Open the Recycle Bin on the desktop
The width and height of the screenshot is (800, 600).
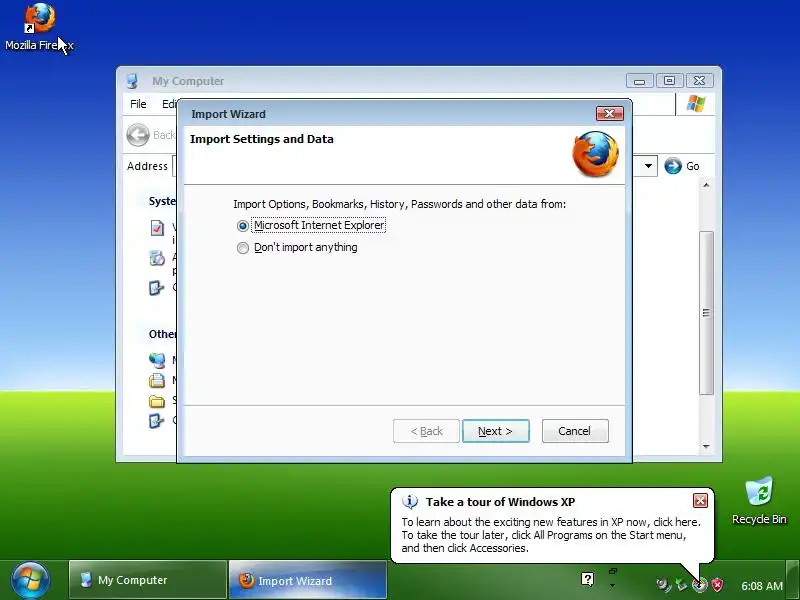pyautogui.click(x=759, y=501)
